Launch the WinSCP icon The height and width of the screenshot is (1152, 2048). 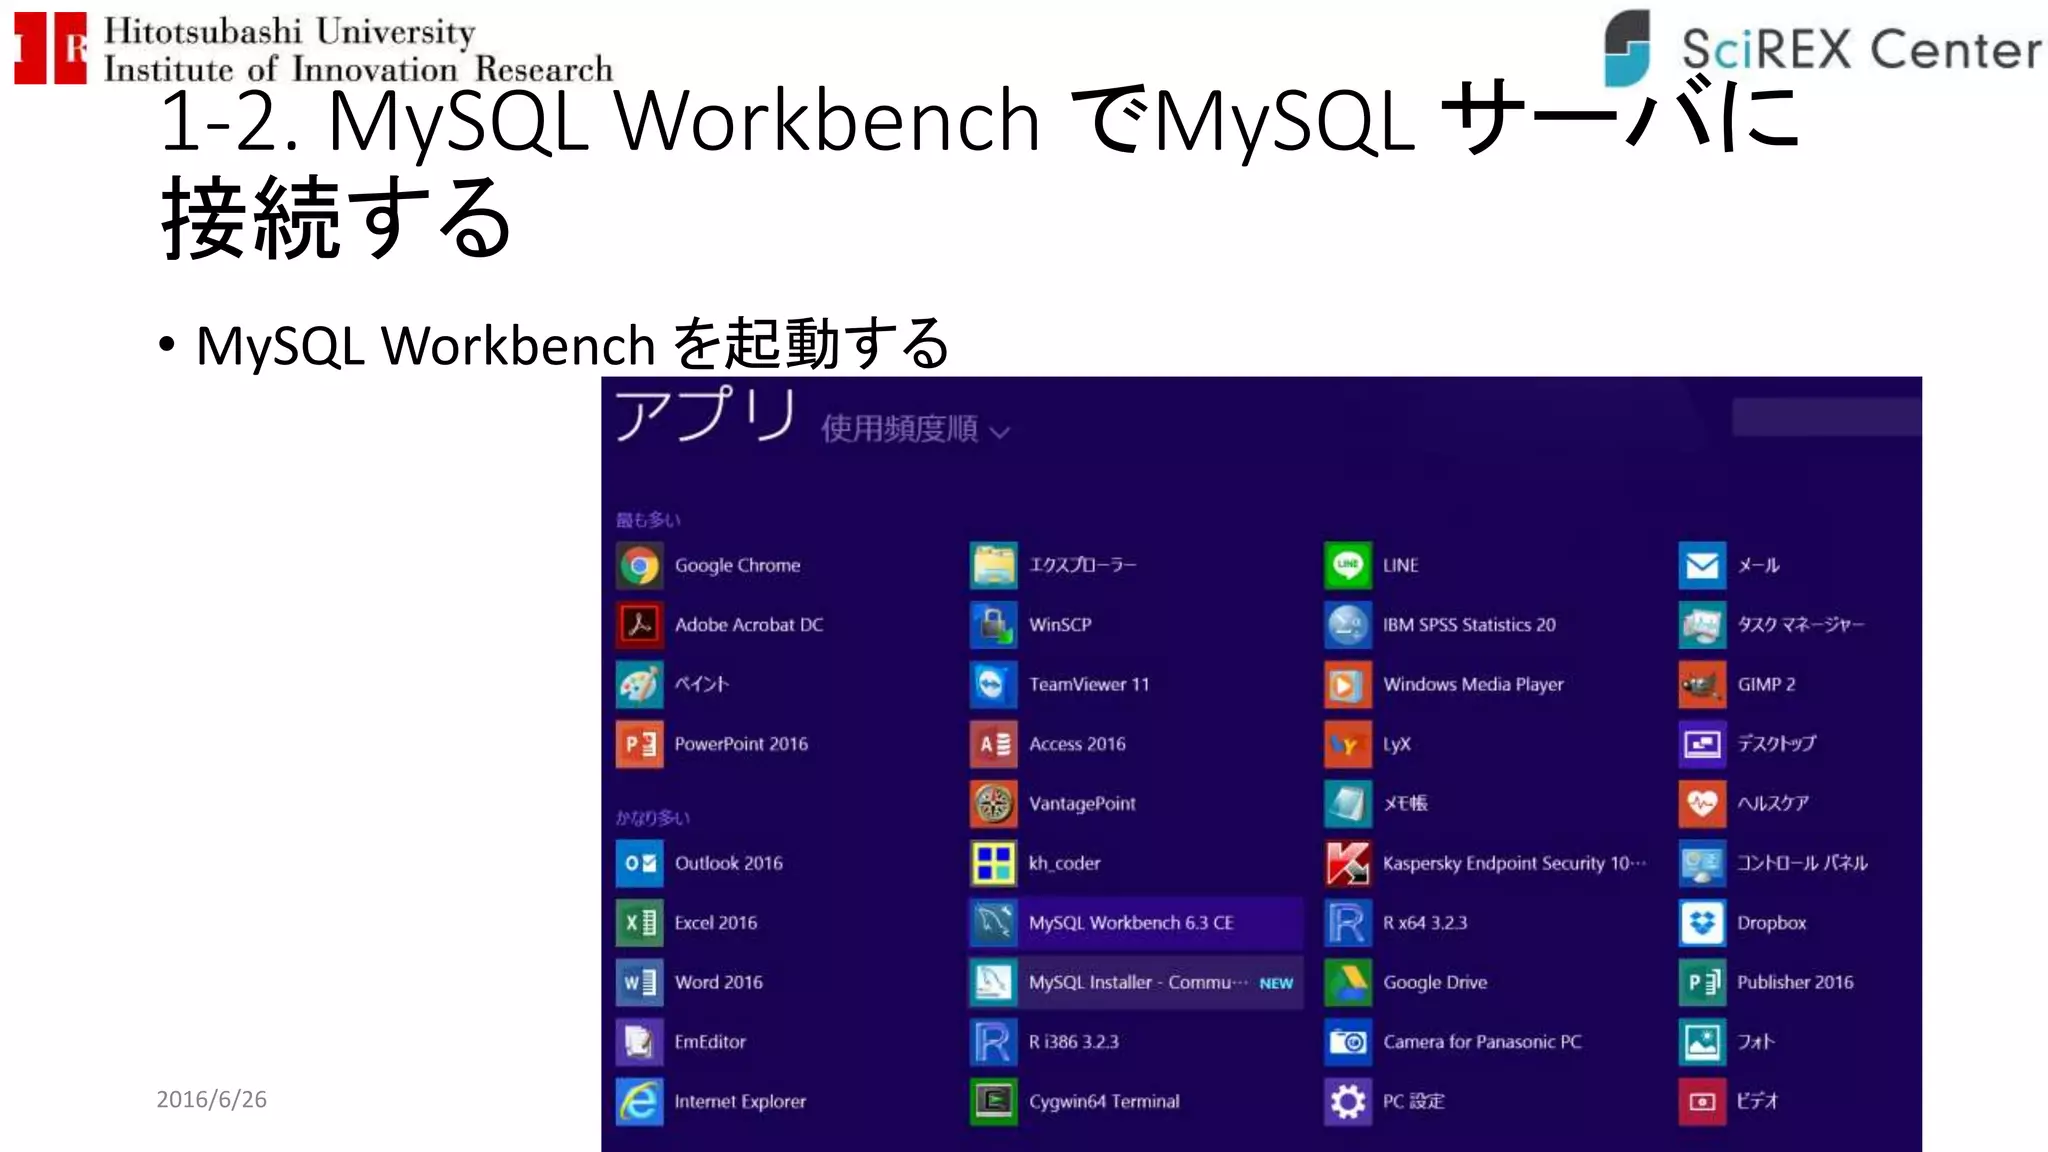pyautogui.click(x=993, y=625)
